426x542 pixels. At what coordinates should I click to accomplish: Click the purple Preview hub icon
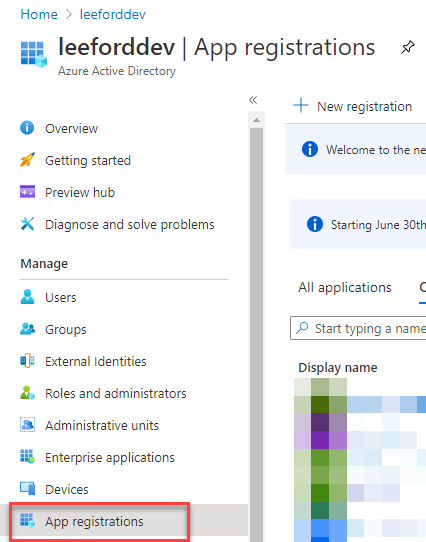[x=27, y=191]
